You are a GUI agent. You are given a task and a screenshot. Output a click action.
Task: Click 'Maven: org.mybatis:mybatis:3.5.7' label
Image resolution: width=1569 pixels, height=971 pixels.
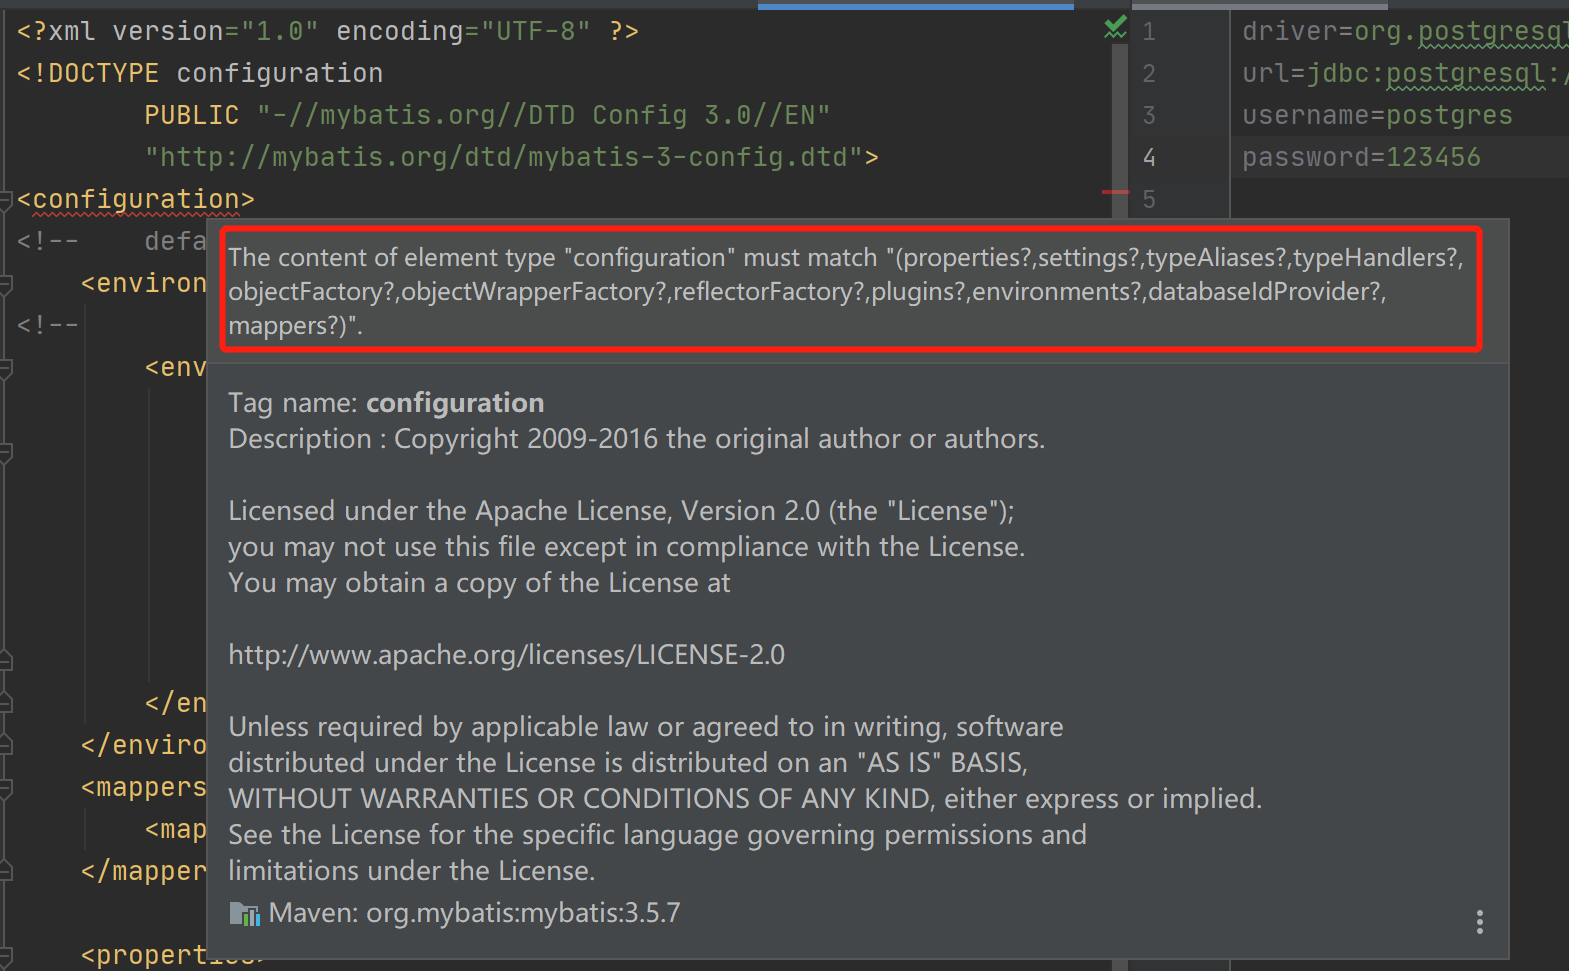tap(474, 913)
